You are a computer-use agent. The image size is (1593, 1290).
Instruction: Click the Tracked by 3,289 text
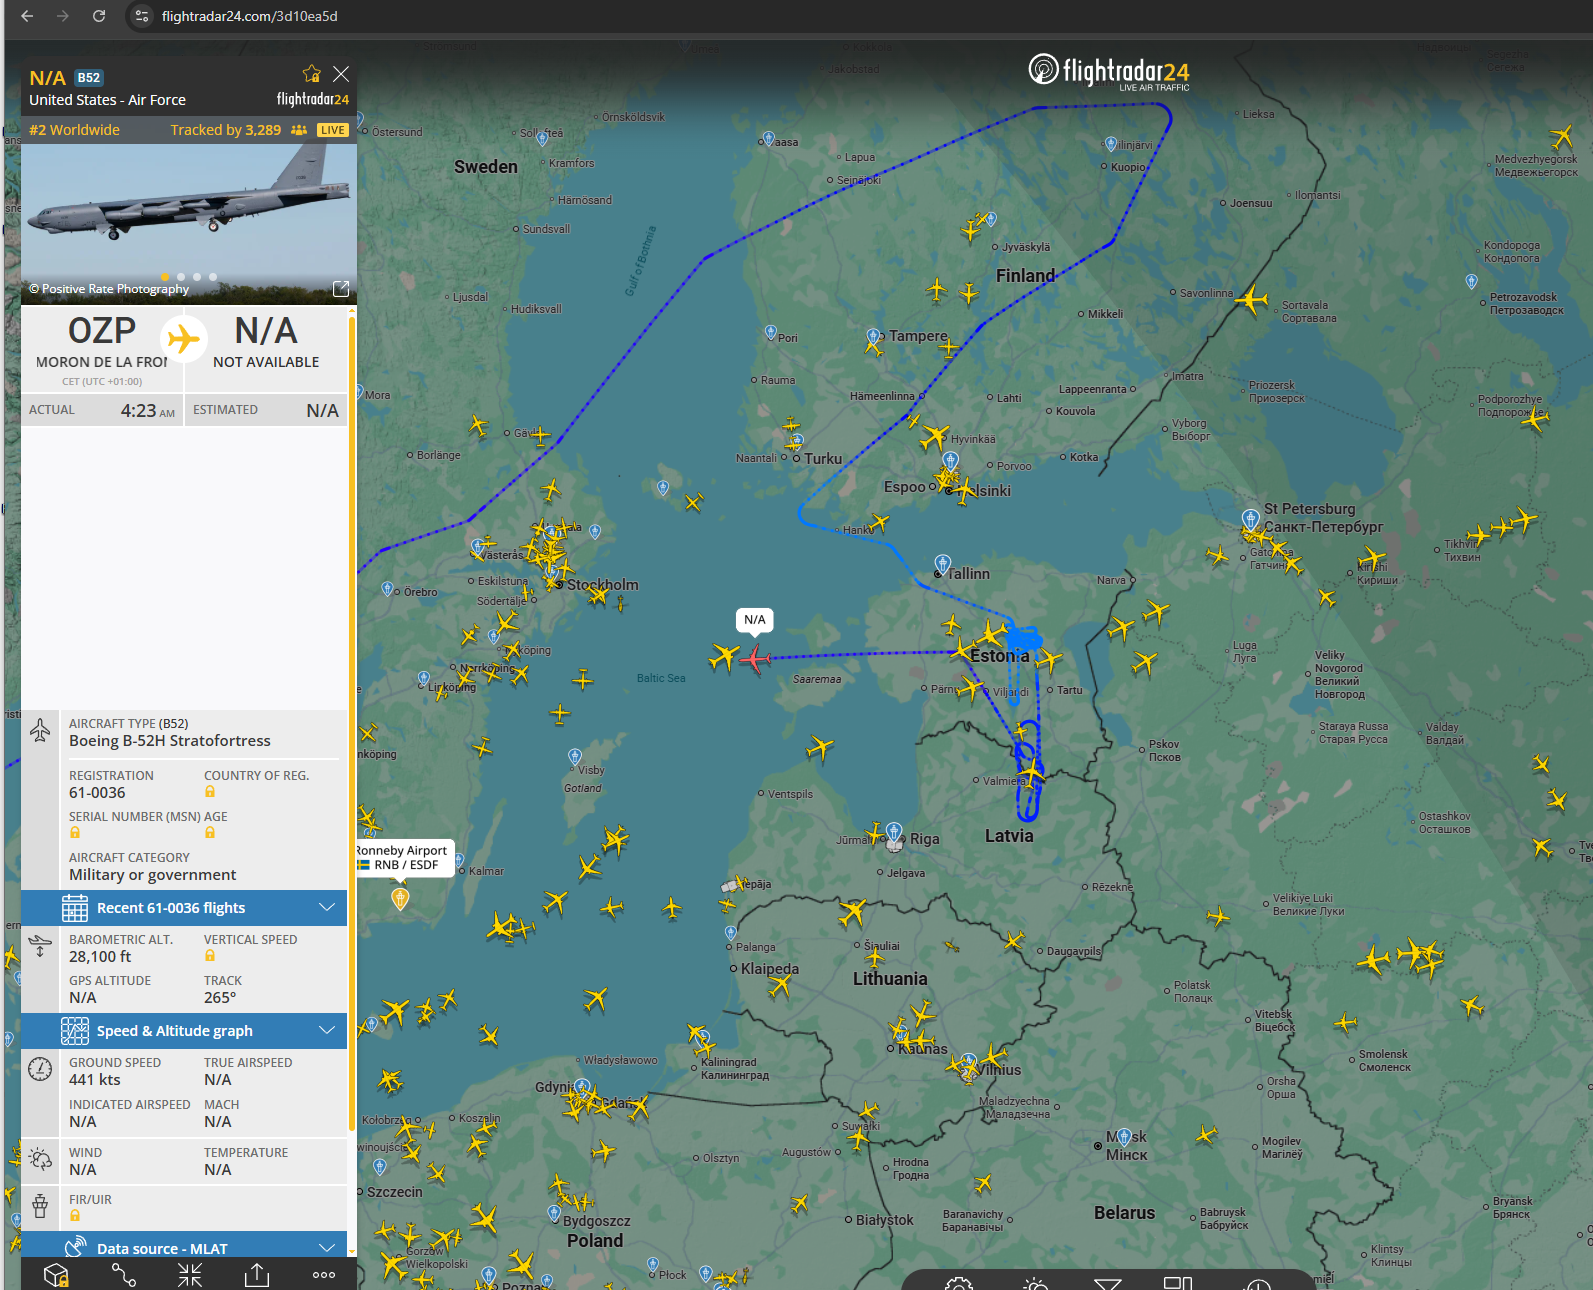click(x=226, y=130)
